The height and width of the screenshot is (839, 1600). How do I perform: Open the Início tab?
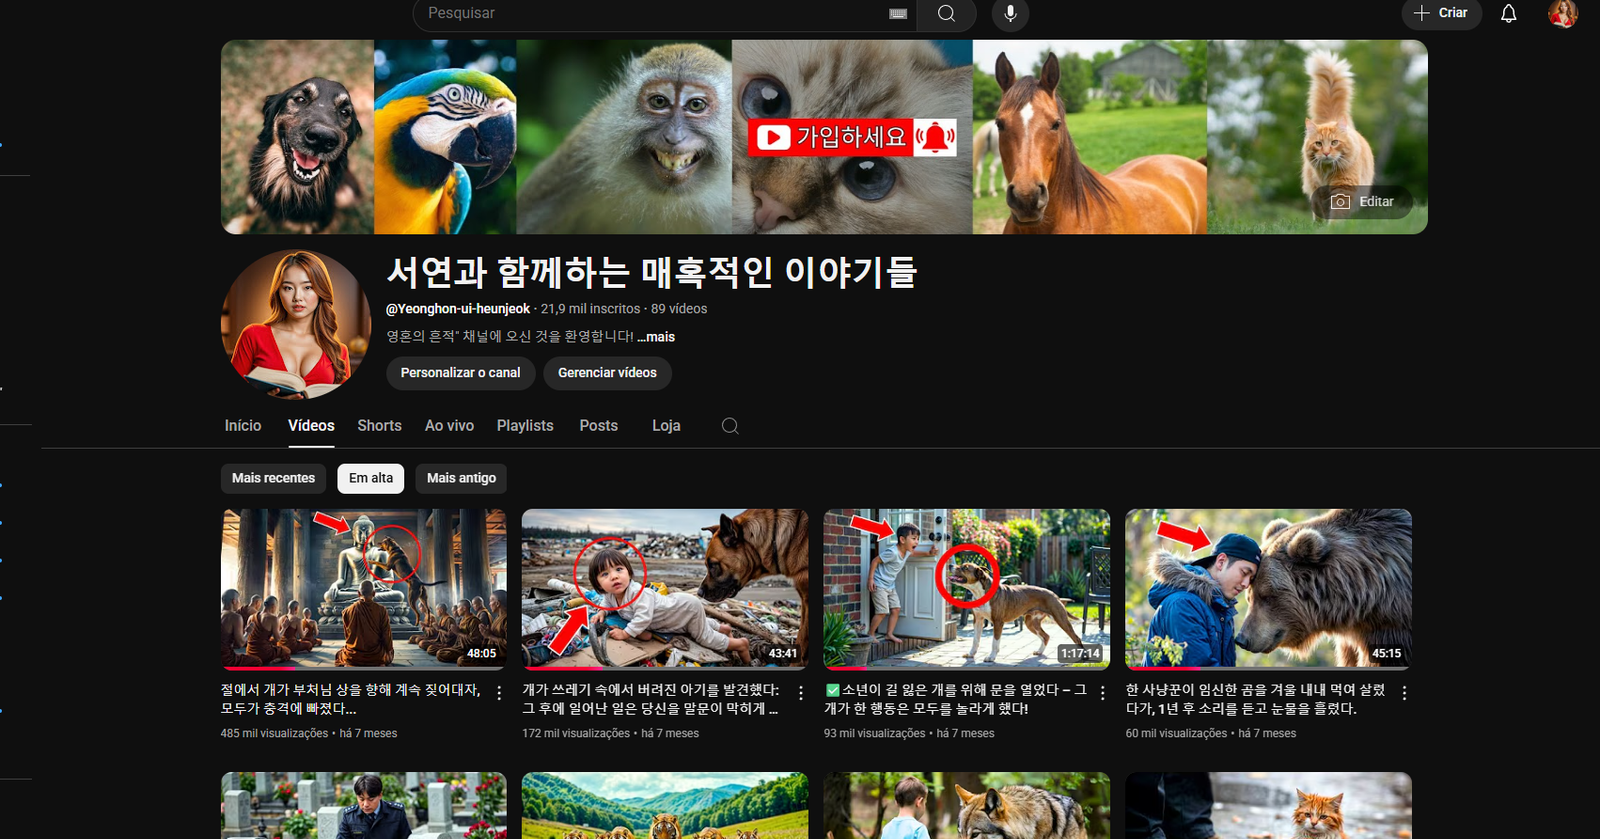click(x=243, y=426)
